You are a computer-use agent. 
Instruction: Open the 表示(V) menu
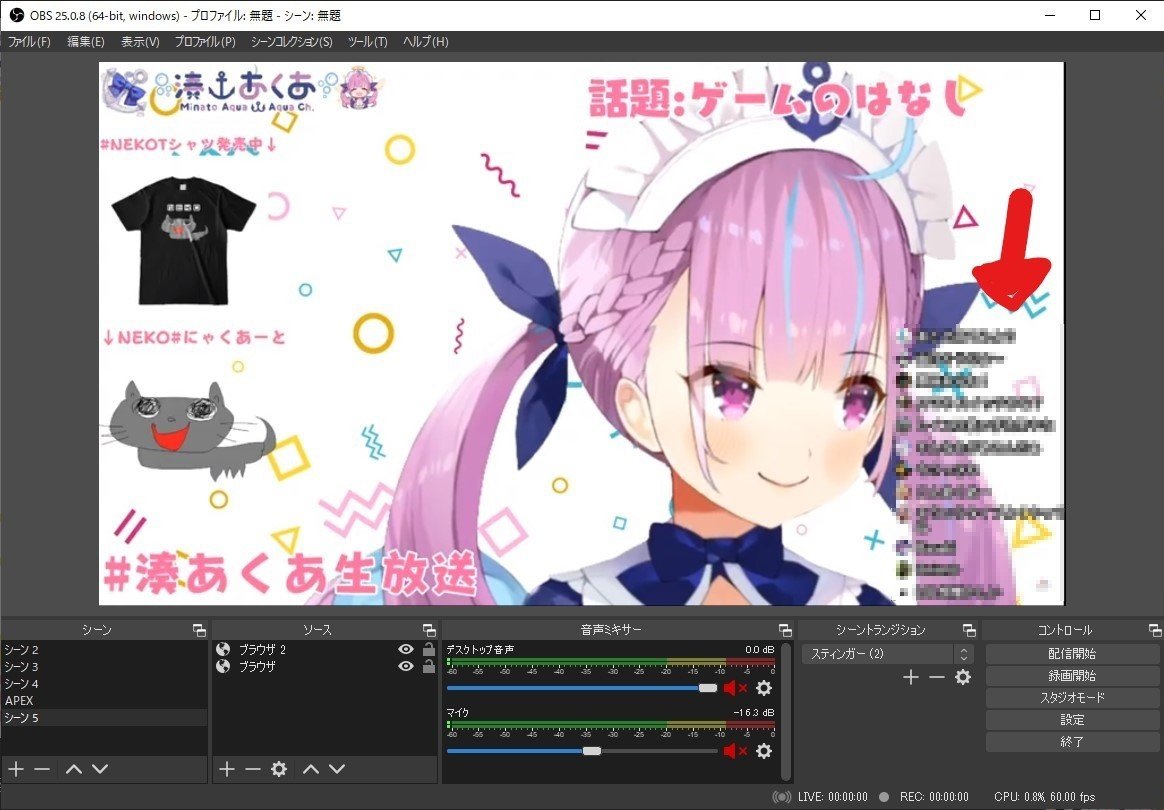click(x=140, y=42)
